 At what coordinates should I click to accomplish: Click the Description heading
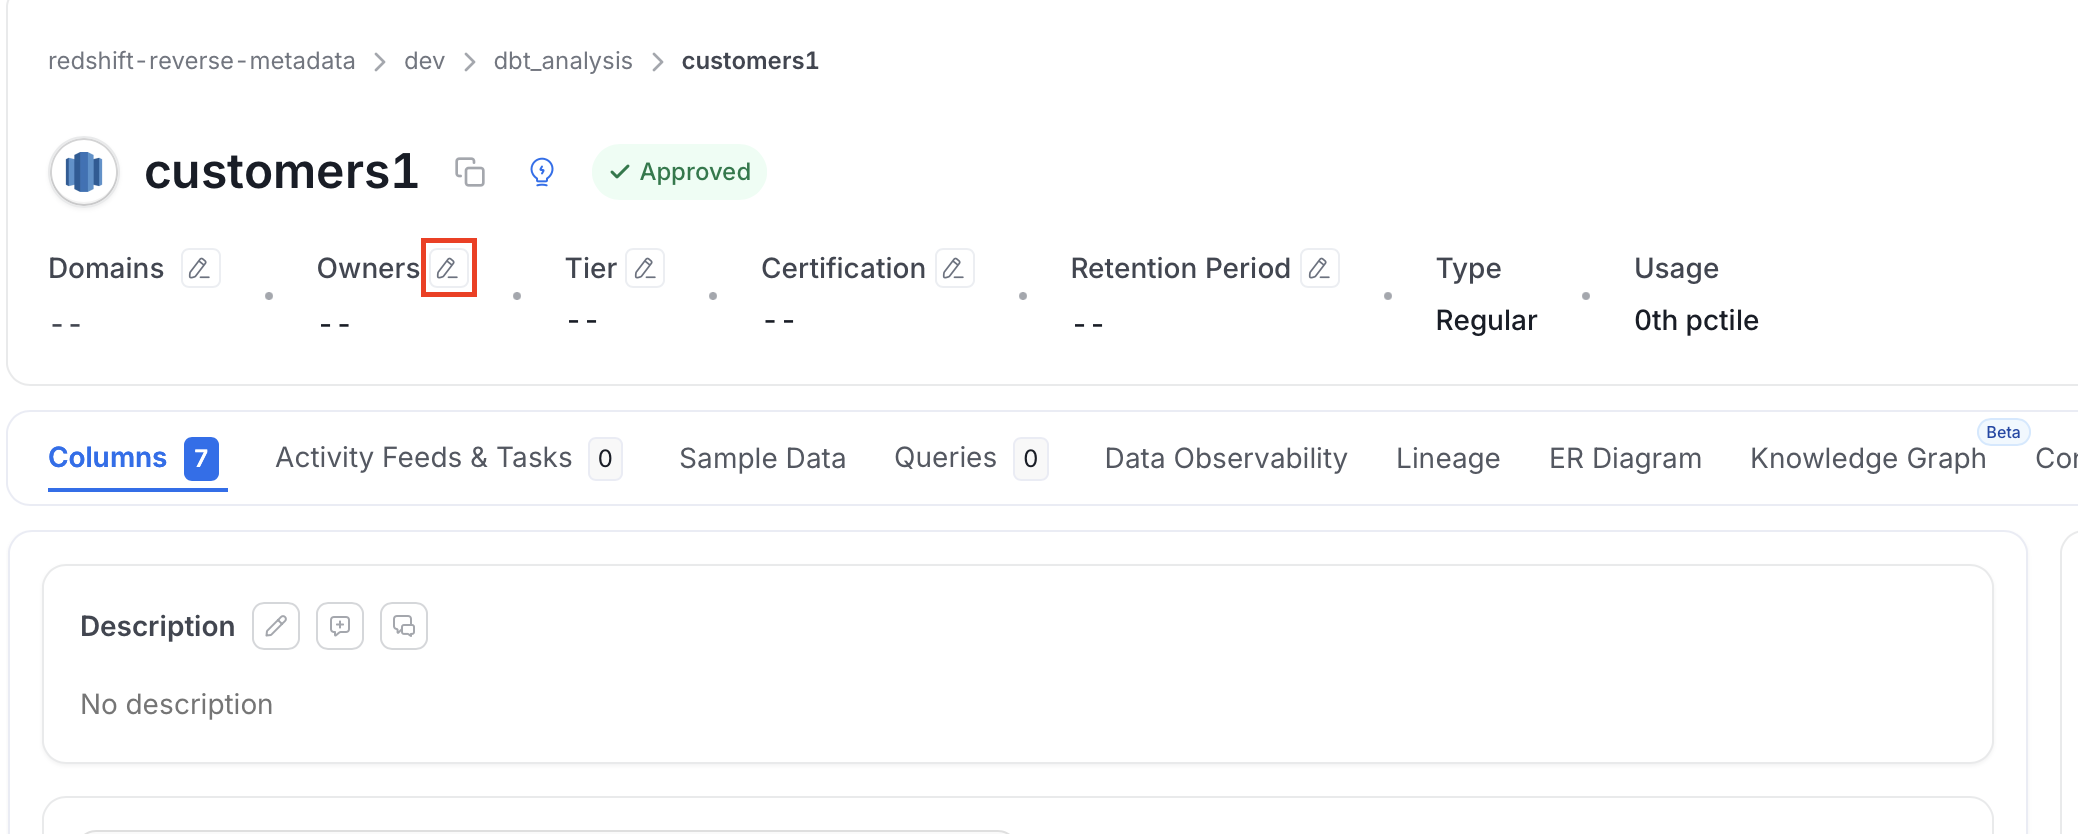coord(157,626)
